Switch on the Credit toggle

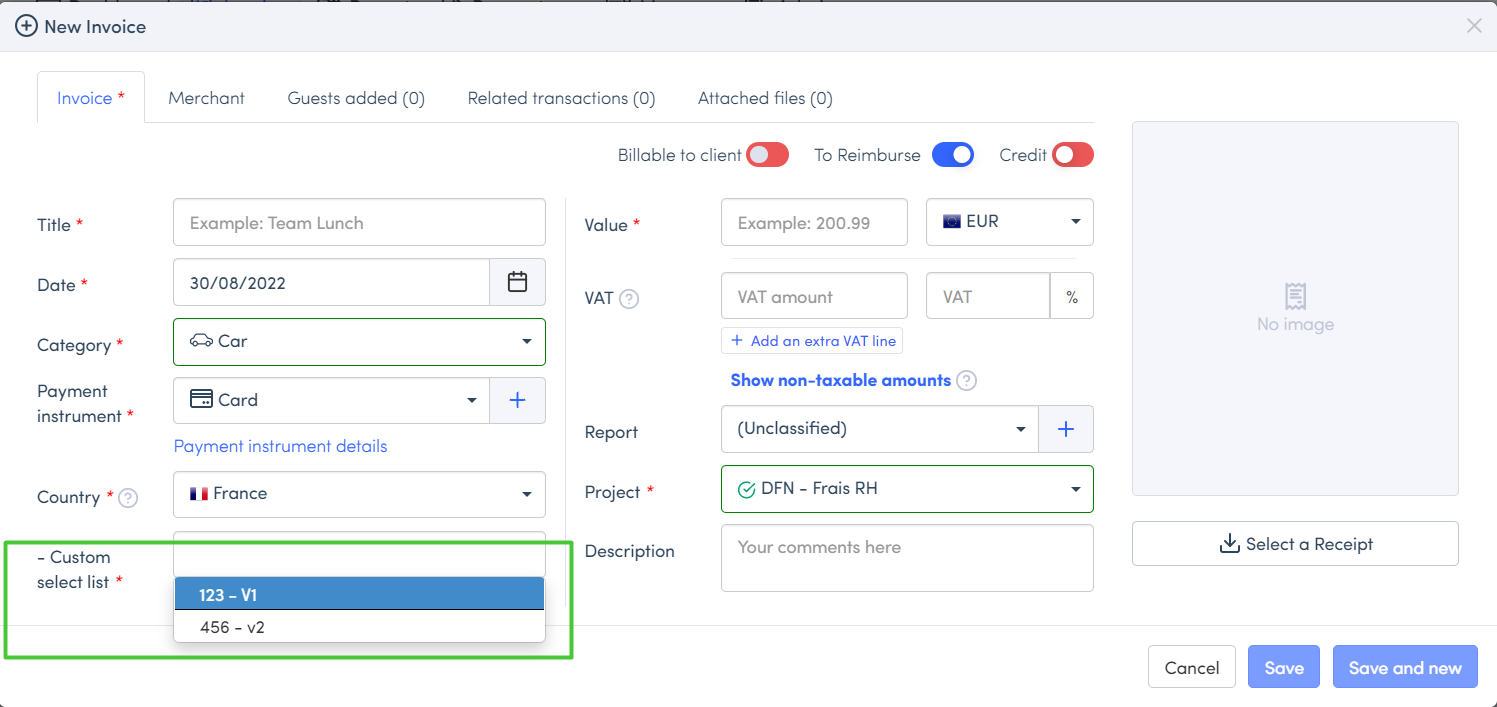pos(1073,155)
